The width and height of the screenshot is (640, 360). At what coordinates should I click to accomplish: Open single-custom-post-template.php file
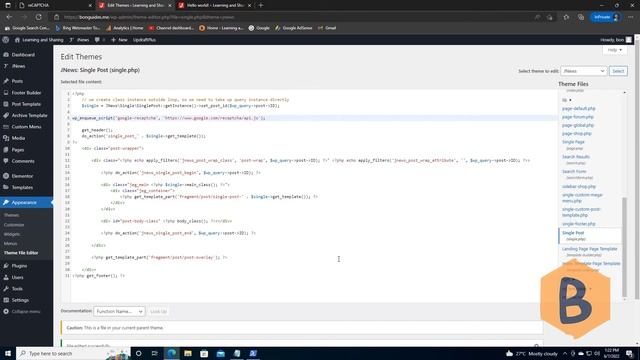pos(581,212)
